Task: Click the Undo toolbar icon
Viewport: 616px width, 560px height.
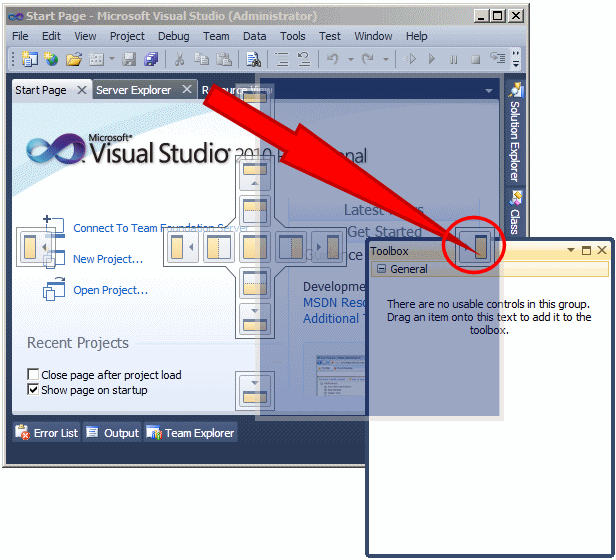Action: click(x=332, y=59)
